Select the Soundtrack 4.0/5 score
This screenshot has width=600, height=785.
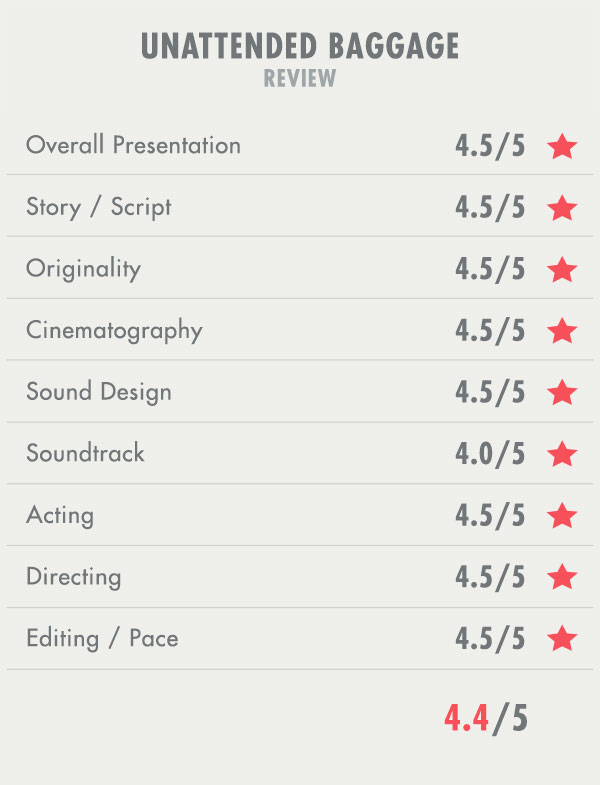click(x=490, y=454)
